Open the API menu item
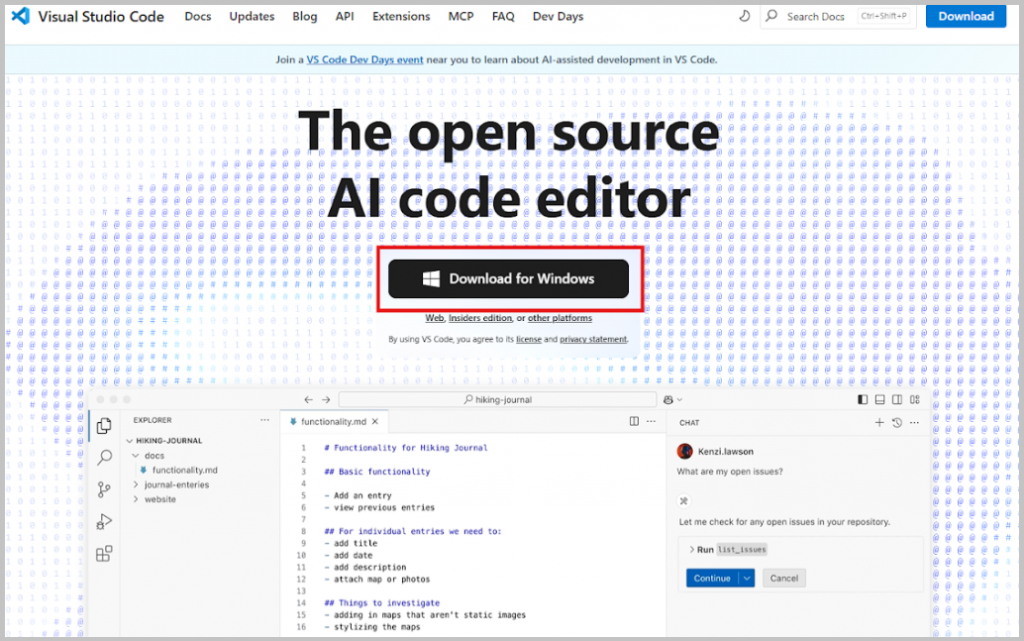The height and width of the screenshot is (641, 1024). point(345,16)
